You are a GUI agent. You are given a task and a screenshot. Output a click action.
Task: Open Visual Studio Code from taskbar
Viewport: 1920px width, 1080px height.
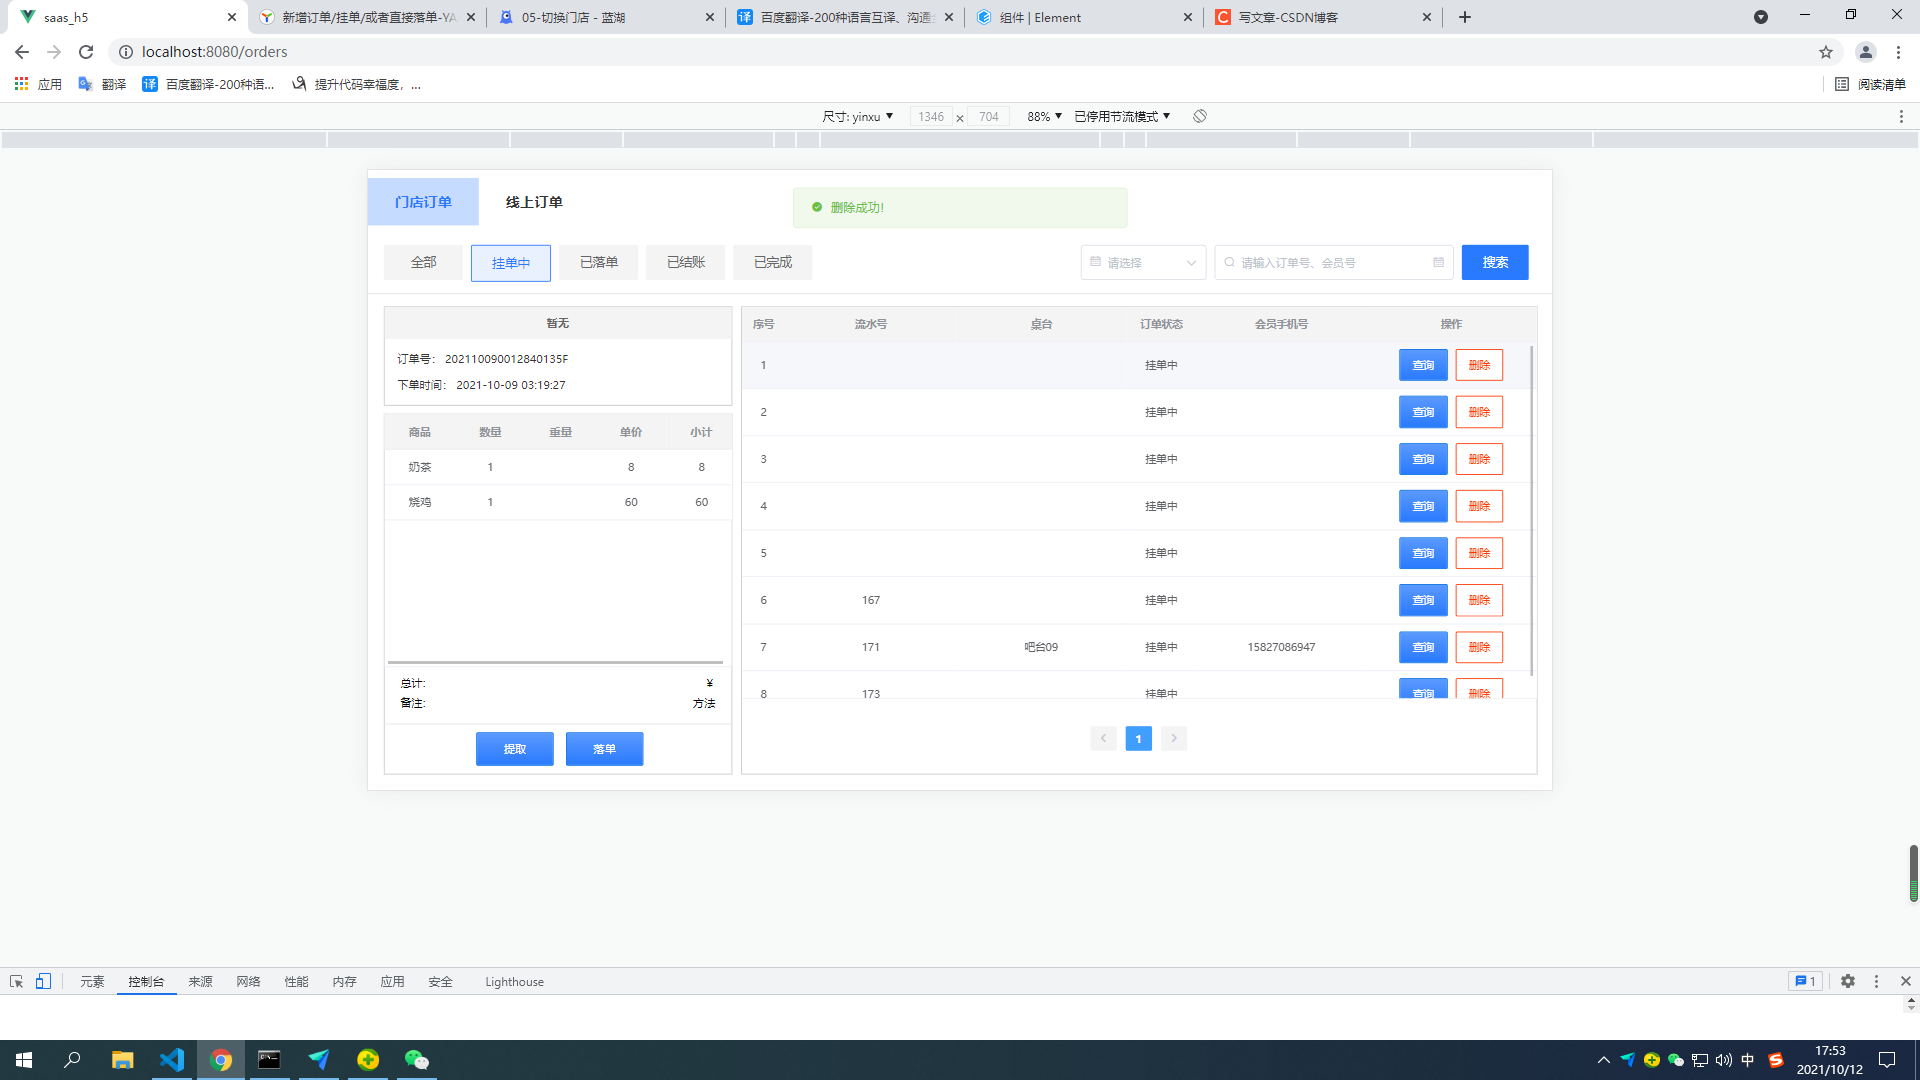click(x=172, y=1059)
